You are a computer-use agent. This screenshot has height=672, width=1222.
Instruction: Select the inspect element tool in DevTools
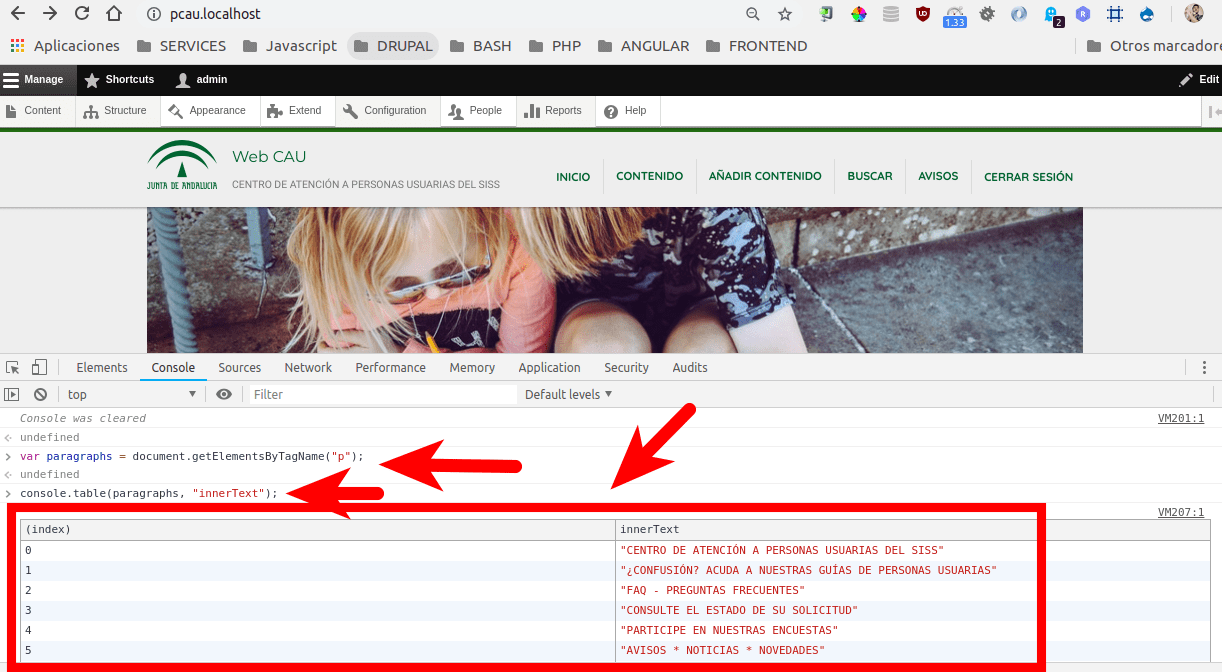click(x=14, y=367)
